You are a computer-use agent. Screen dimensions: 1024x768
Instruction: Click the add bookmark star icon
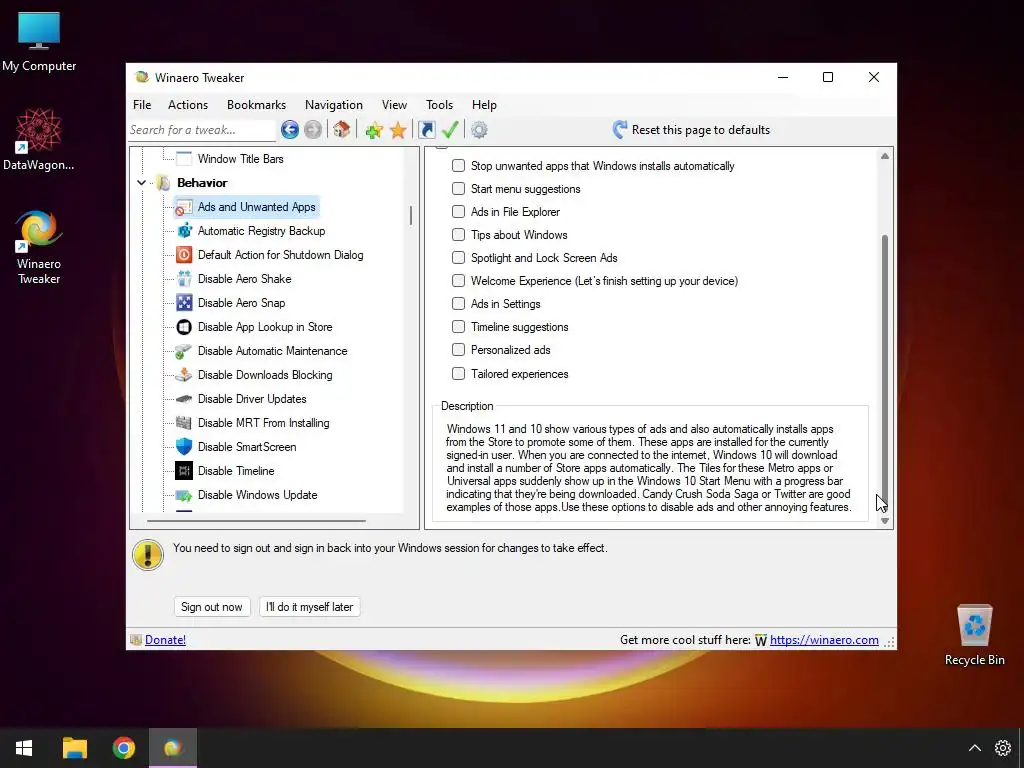coord(374,130)
